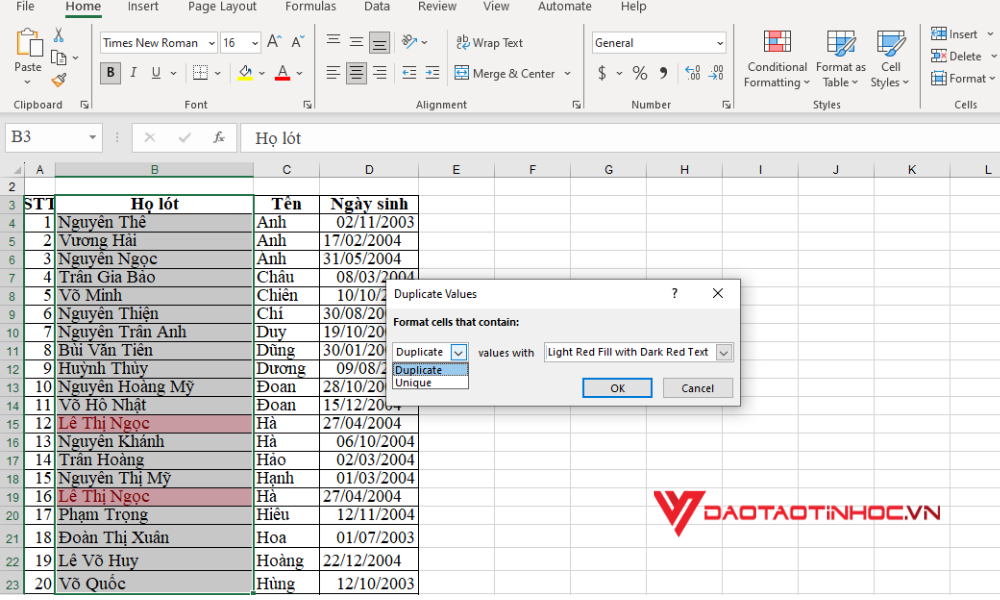Center align the selected cells
Screen dimensions: 1000x600
(x=356, y=73)
